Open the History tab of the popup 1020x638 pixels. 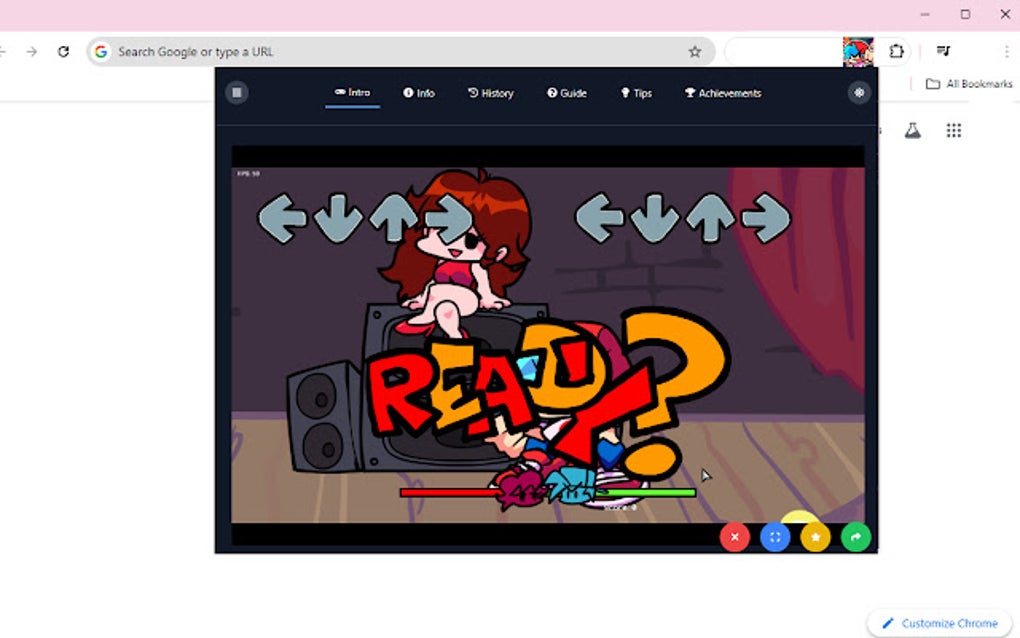pyautogui.click(x=491, y=92)
